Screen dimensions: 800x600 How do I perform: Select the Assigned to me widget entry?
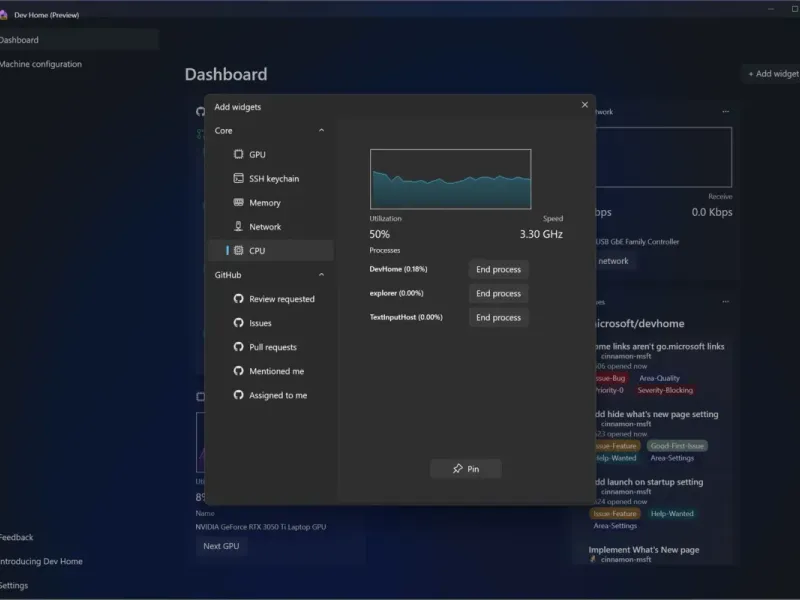271,394
